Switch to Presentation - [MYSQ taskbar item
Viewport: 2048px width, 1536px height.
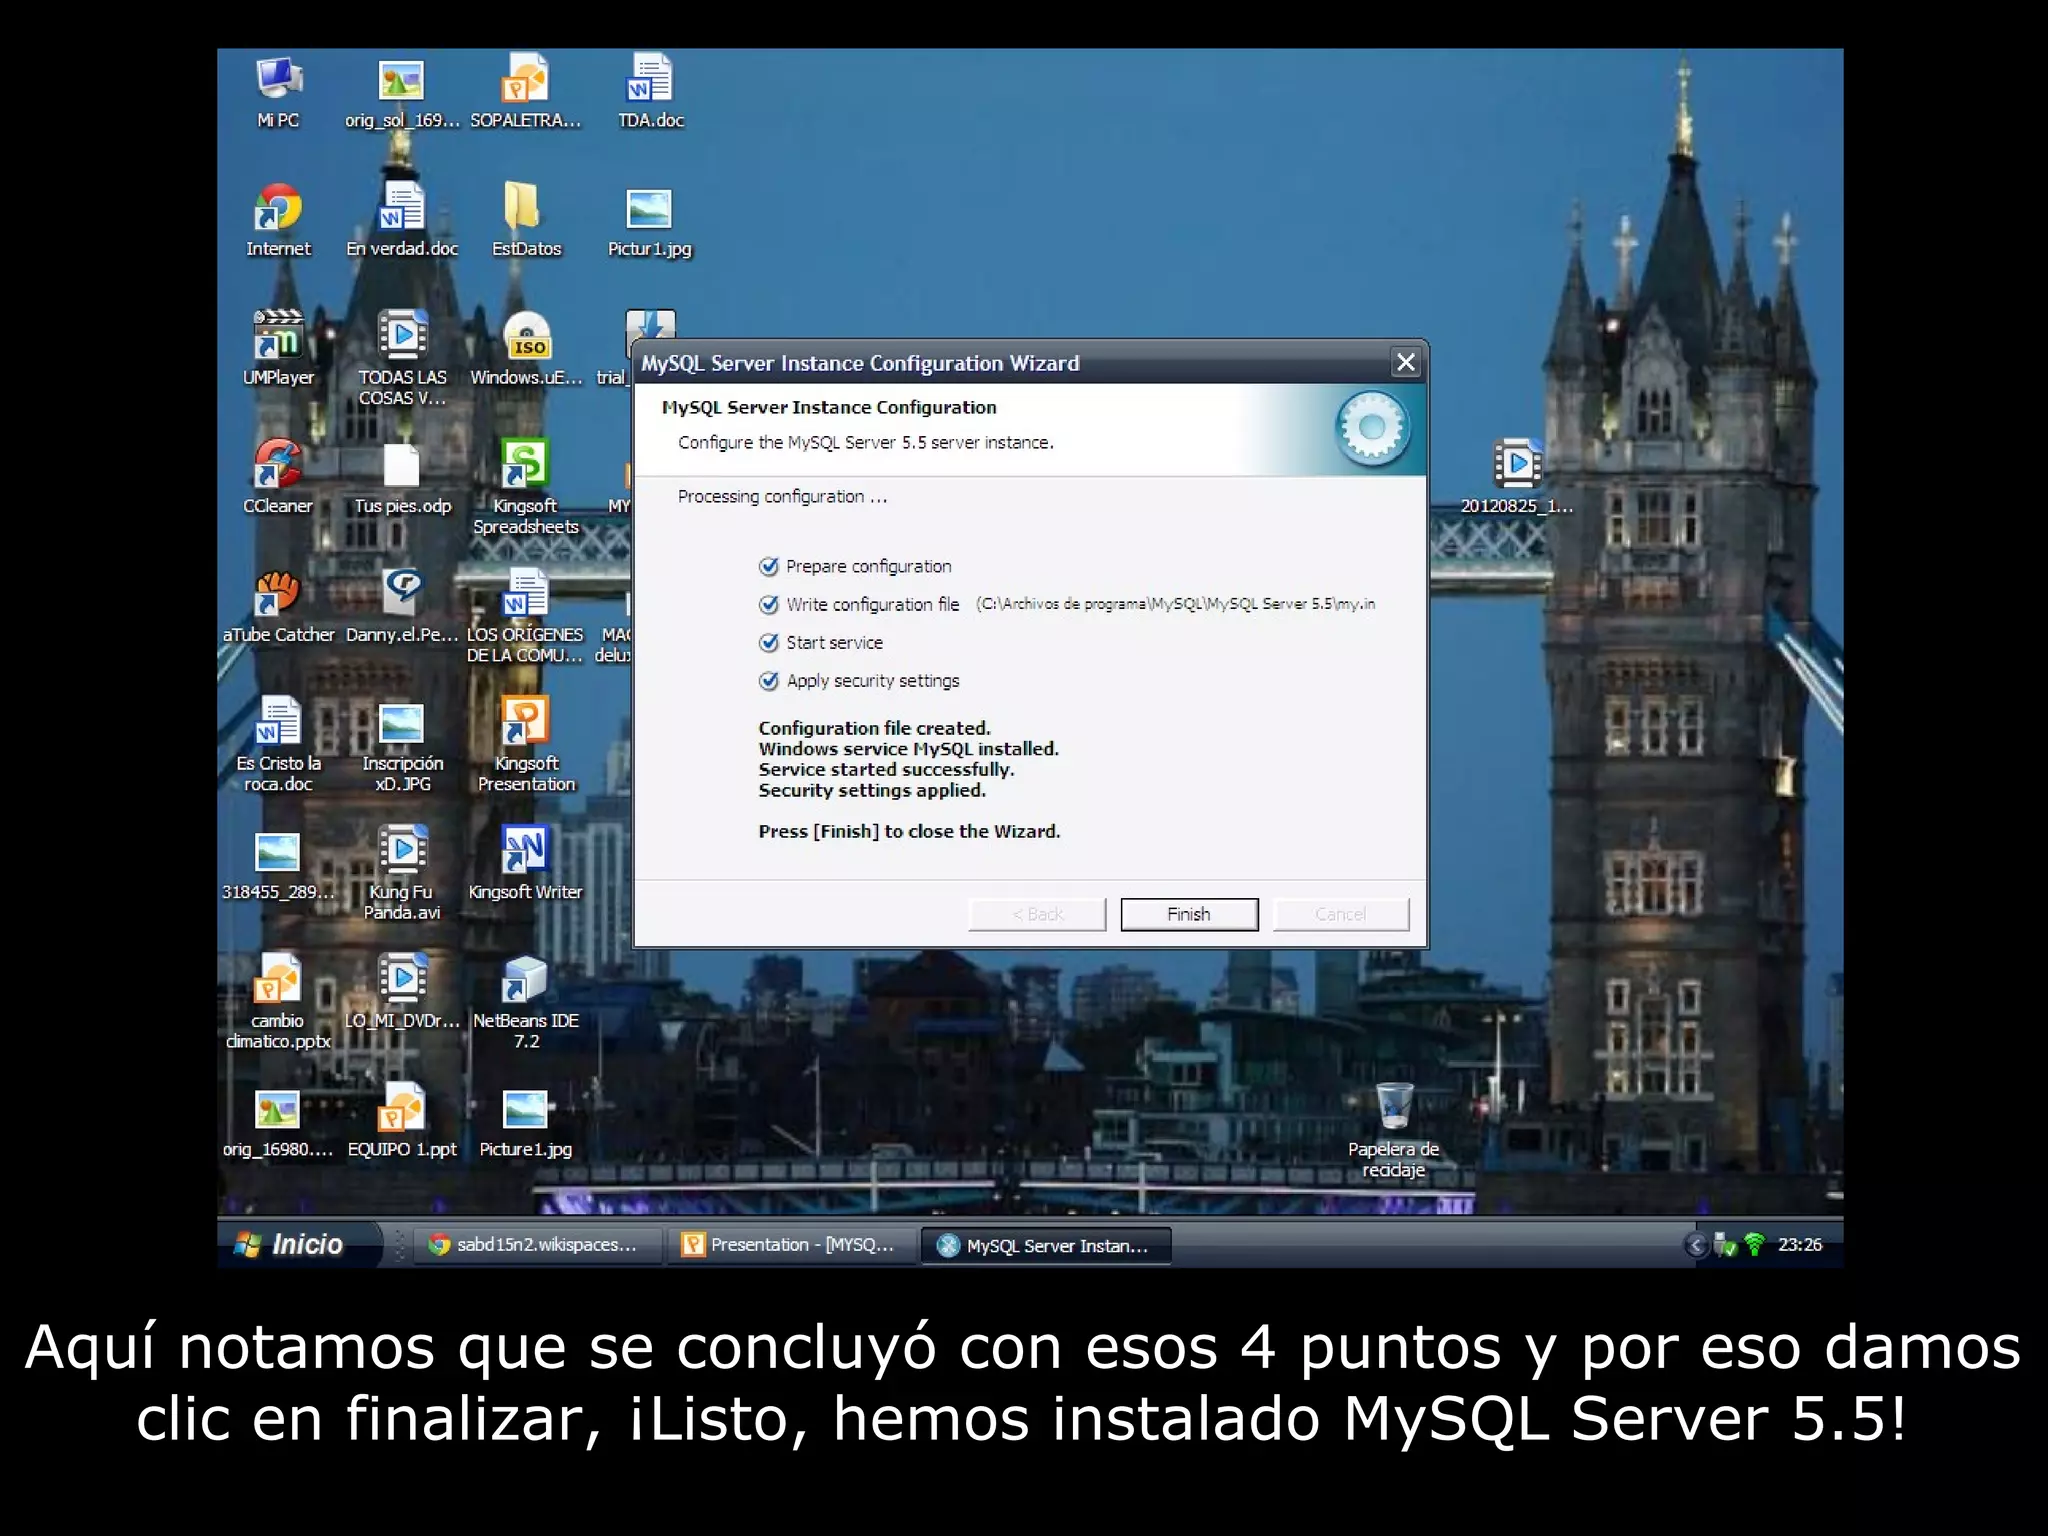pos(789,1245)
